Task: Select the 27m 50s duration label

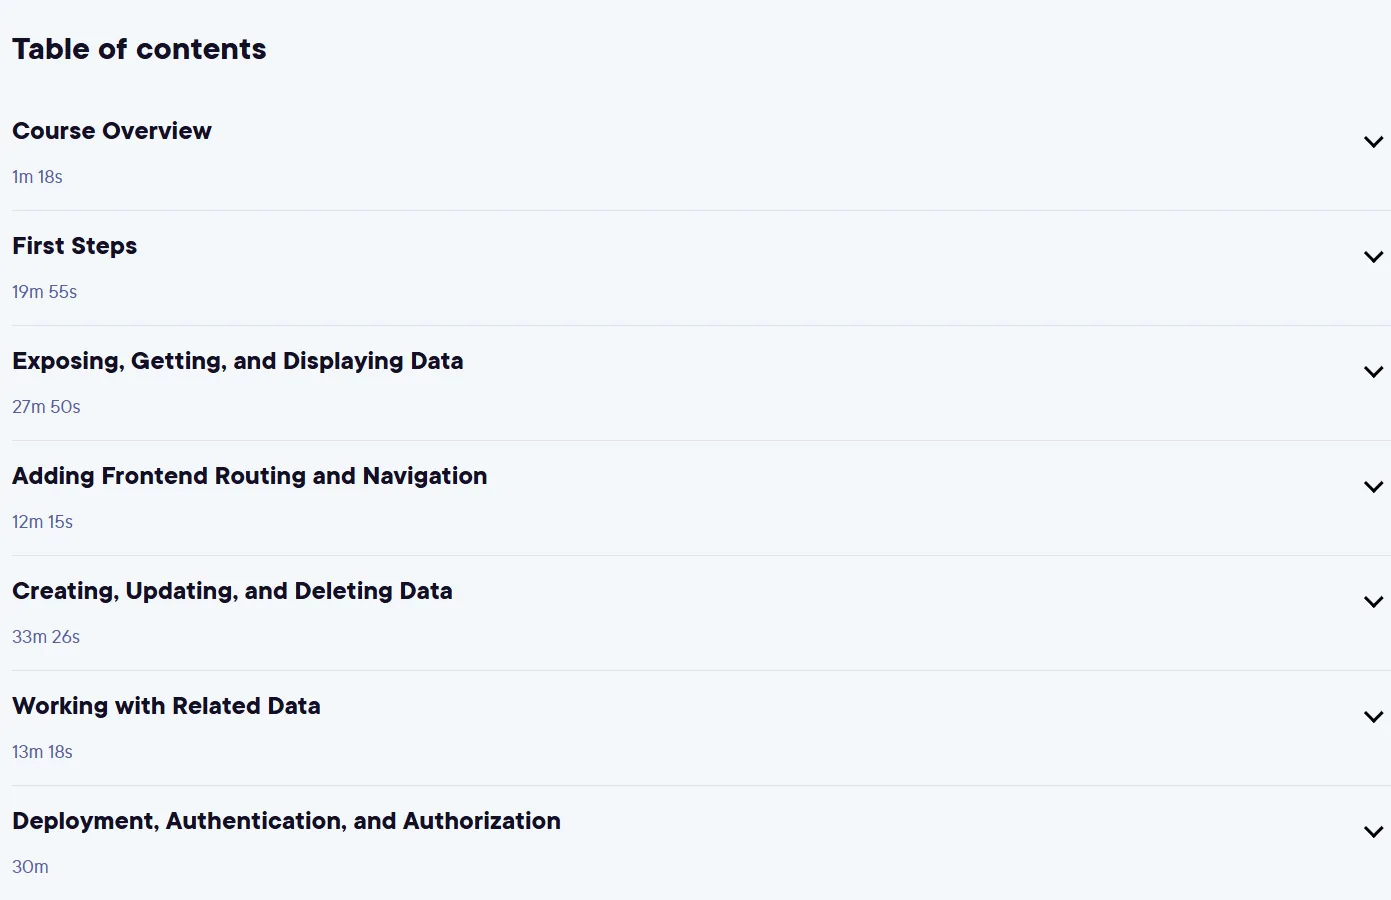Action: pos(46,407)
